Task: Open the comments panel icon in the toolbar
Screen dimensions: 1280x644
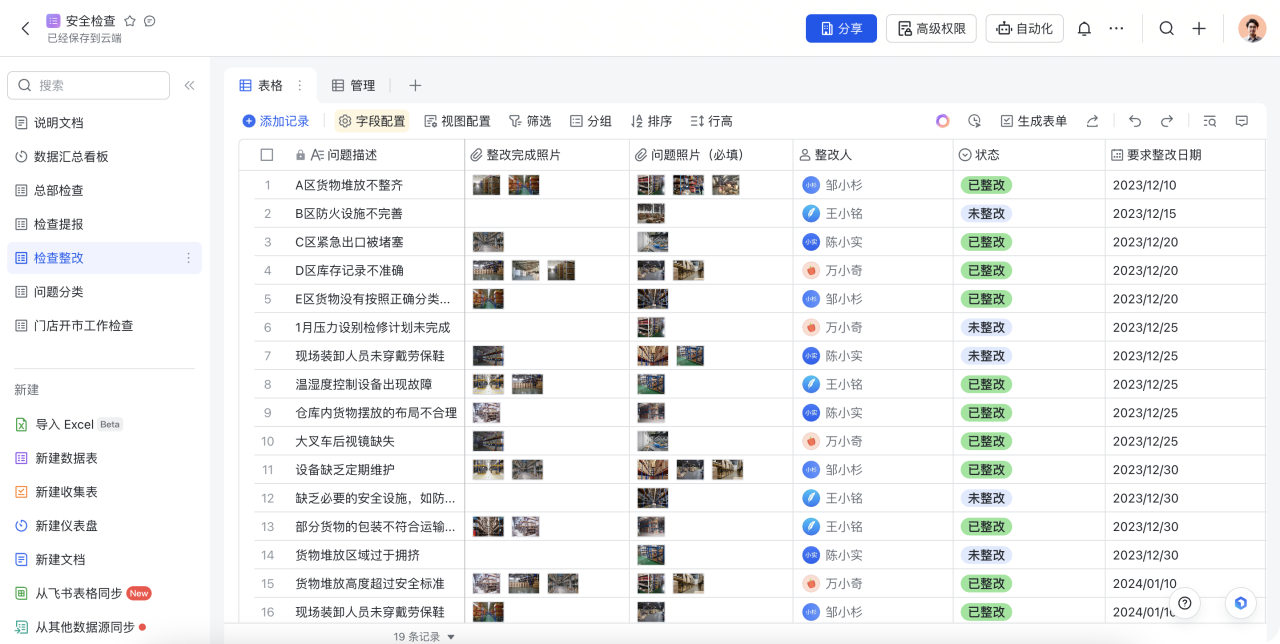Action: pos(1242,121)
